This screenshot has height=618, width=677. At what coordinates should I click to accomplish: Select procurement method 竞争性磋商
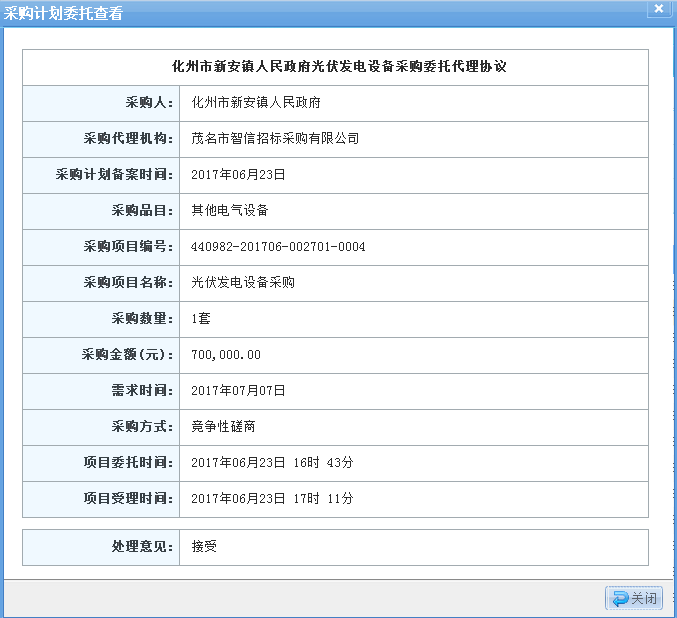pos(223,427)
